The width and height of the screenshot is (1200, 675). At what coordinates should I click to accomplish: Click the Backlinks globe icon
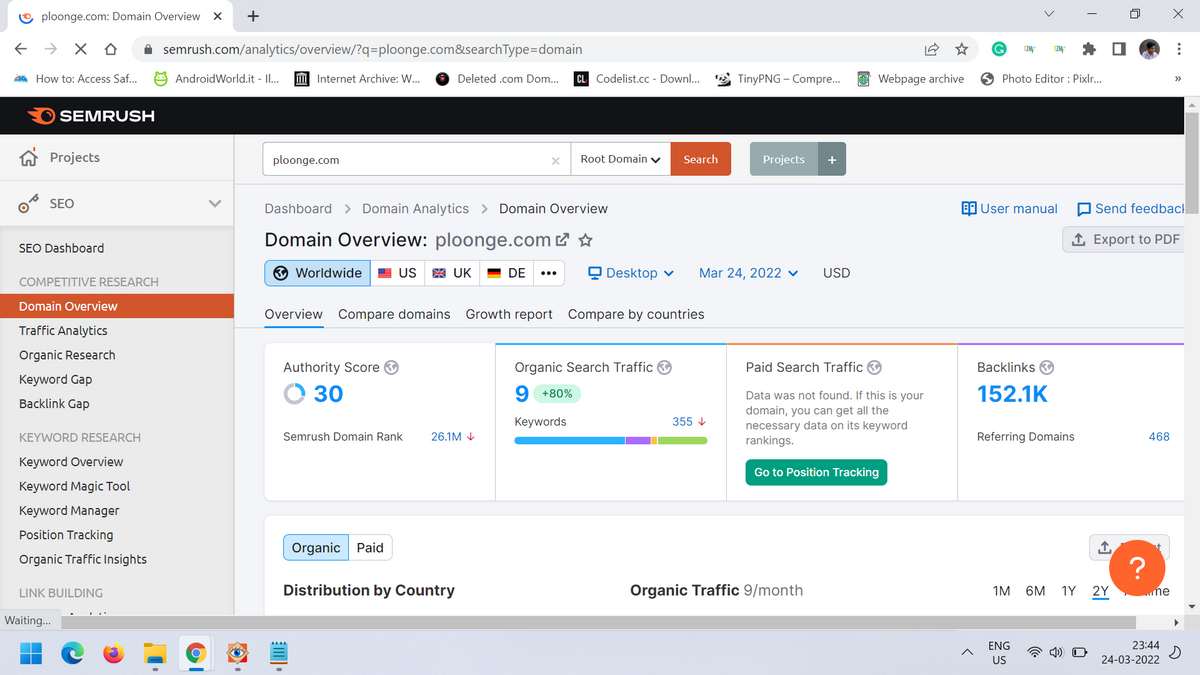tap(1047, 367)
